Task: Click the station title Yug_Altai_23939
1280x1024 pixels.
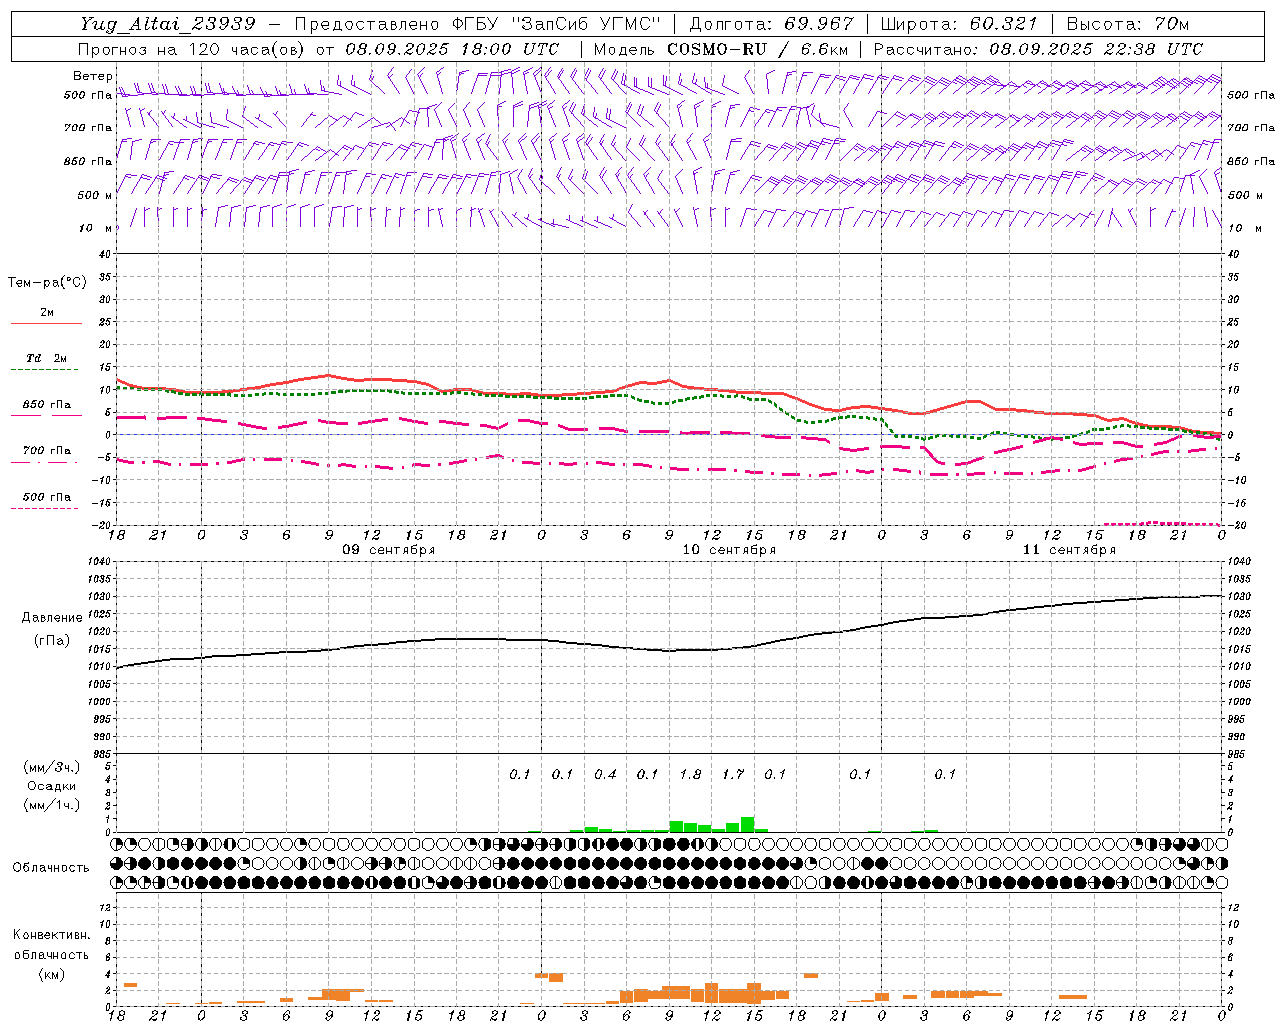Action: [168, 24]
